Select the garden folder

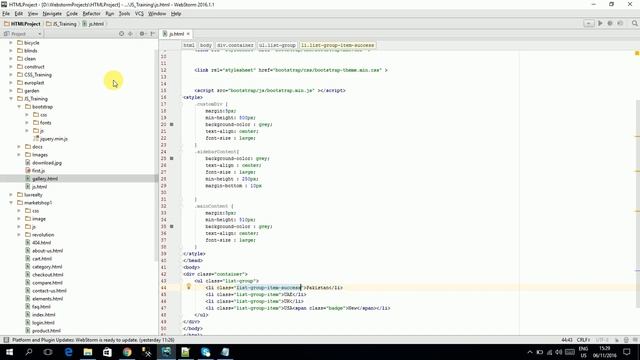point(31,91)
